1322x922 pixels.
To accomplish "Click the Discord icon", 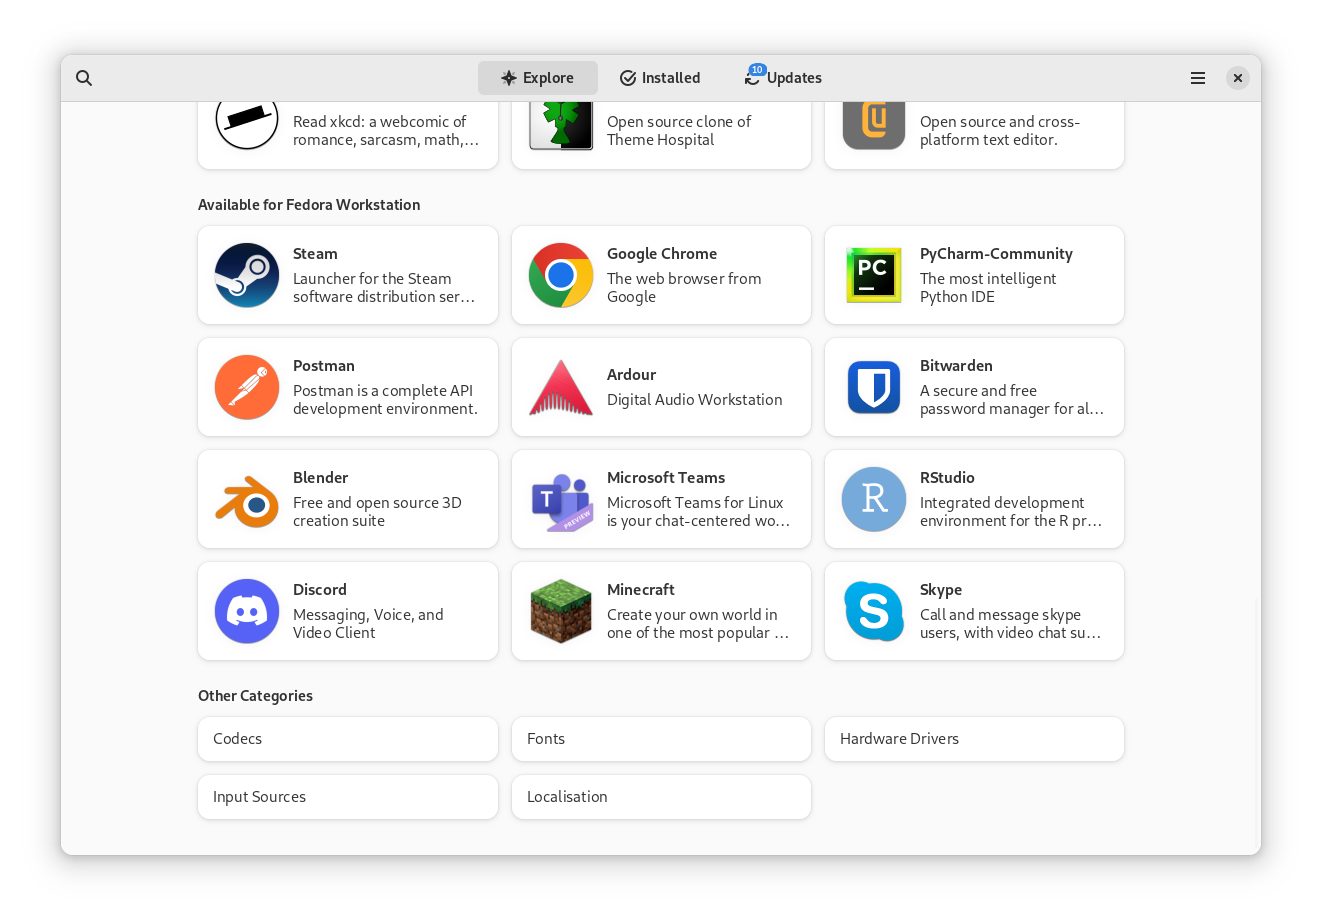I will click(247, 611).
